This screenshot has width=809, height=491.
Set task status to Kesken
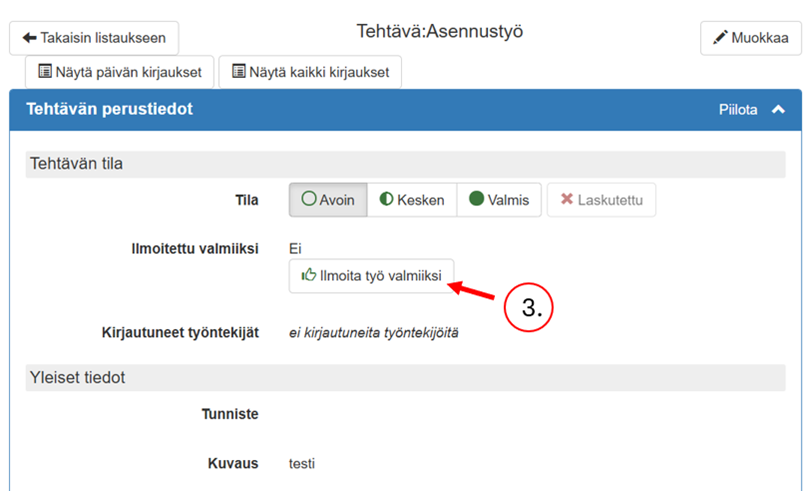point(412,200)
